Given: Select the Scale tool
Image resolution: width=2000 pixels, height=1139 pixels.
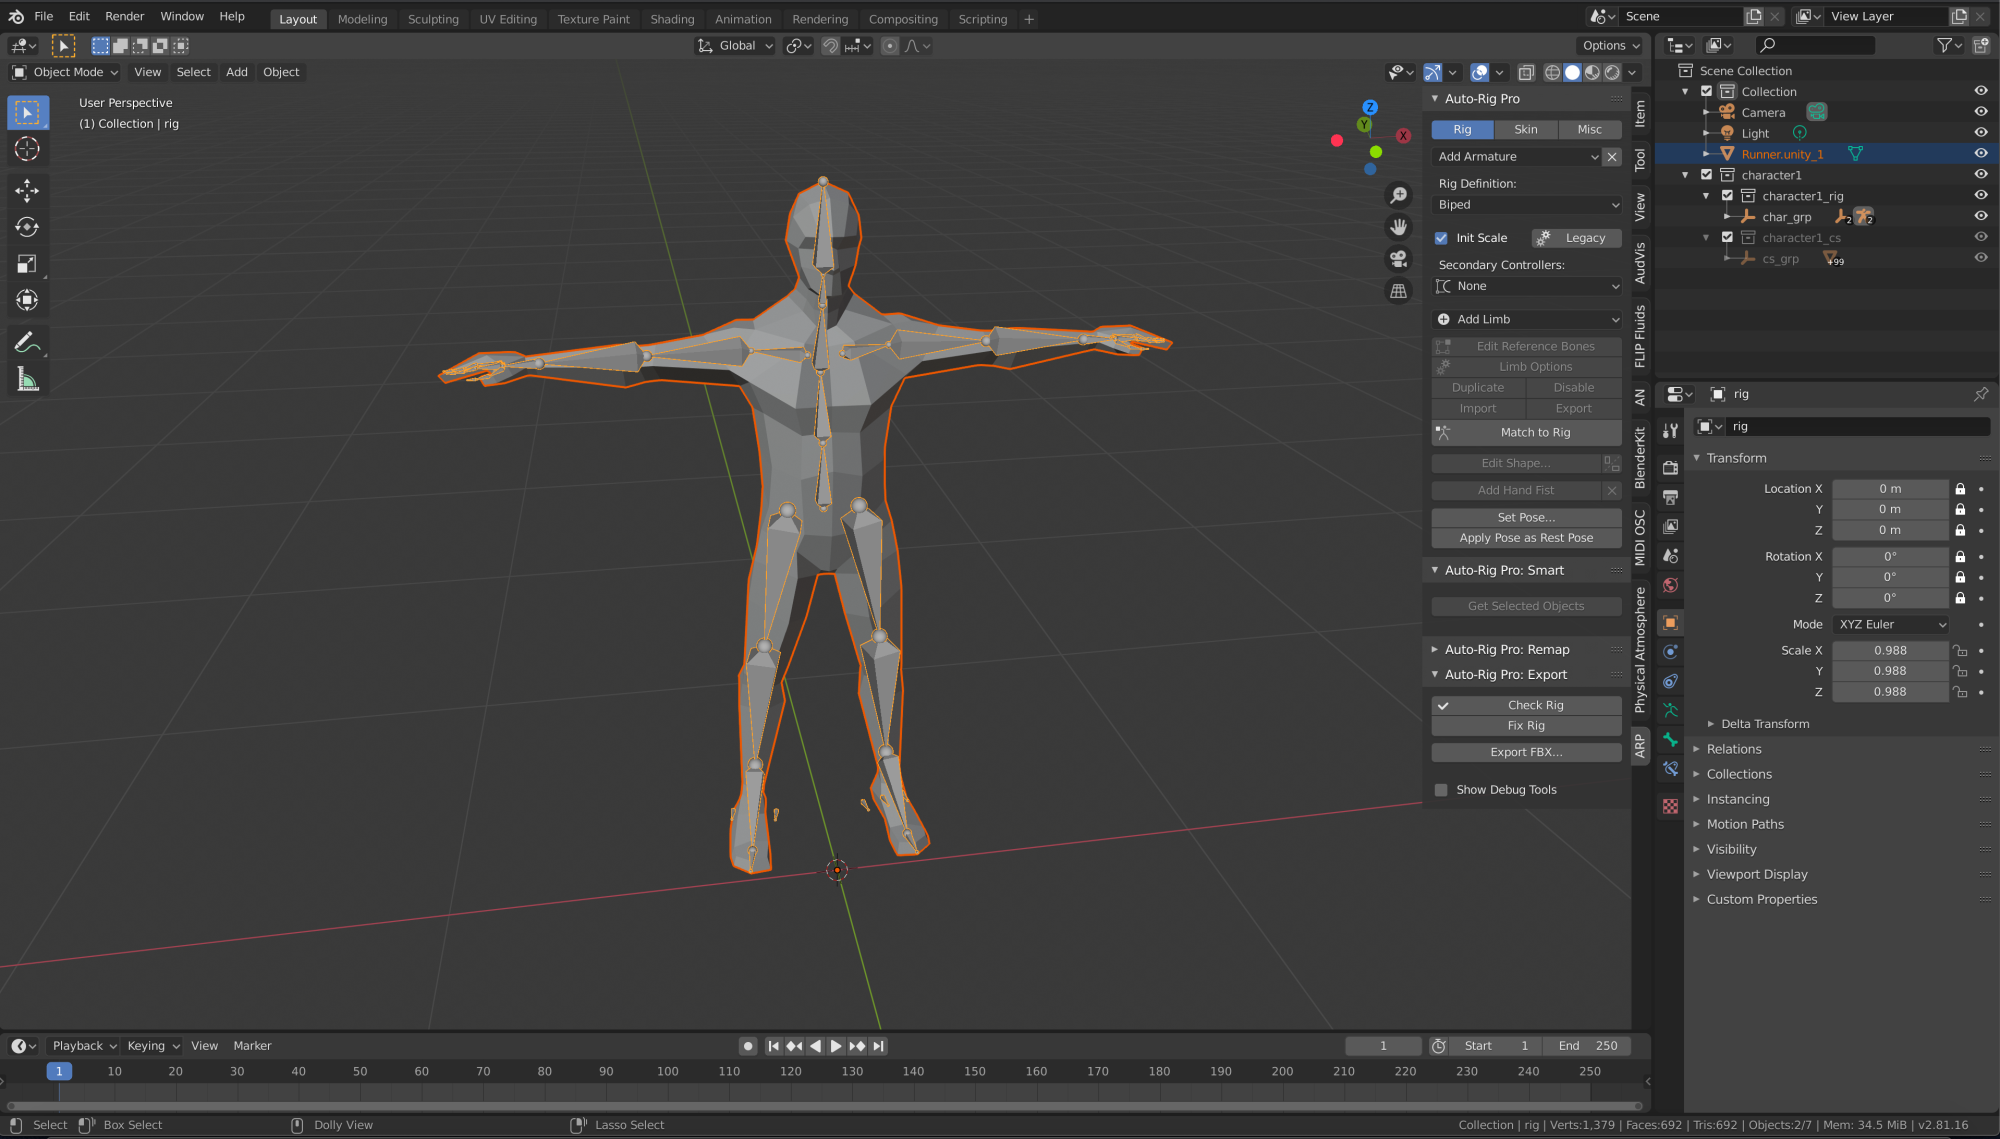Looking at the screenshot, I should tap(27, 264).
